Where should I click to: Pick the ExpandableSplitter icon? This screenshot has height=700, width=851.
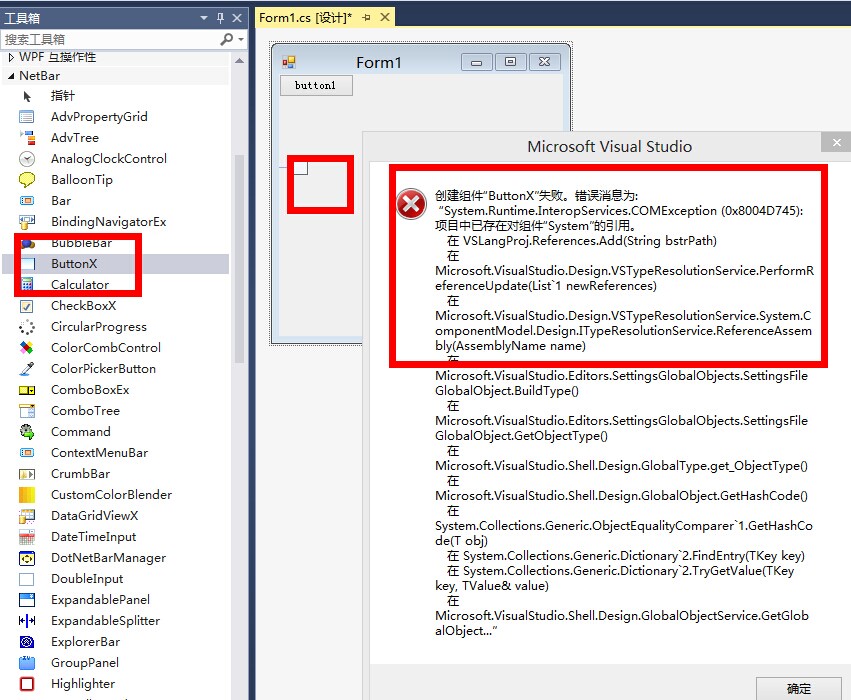coord(27,621)
